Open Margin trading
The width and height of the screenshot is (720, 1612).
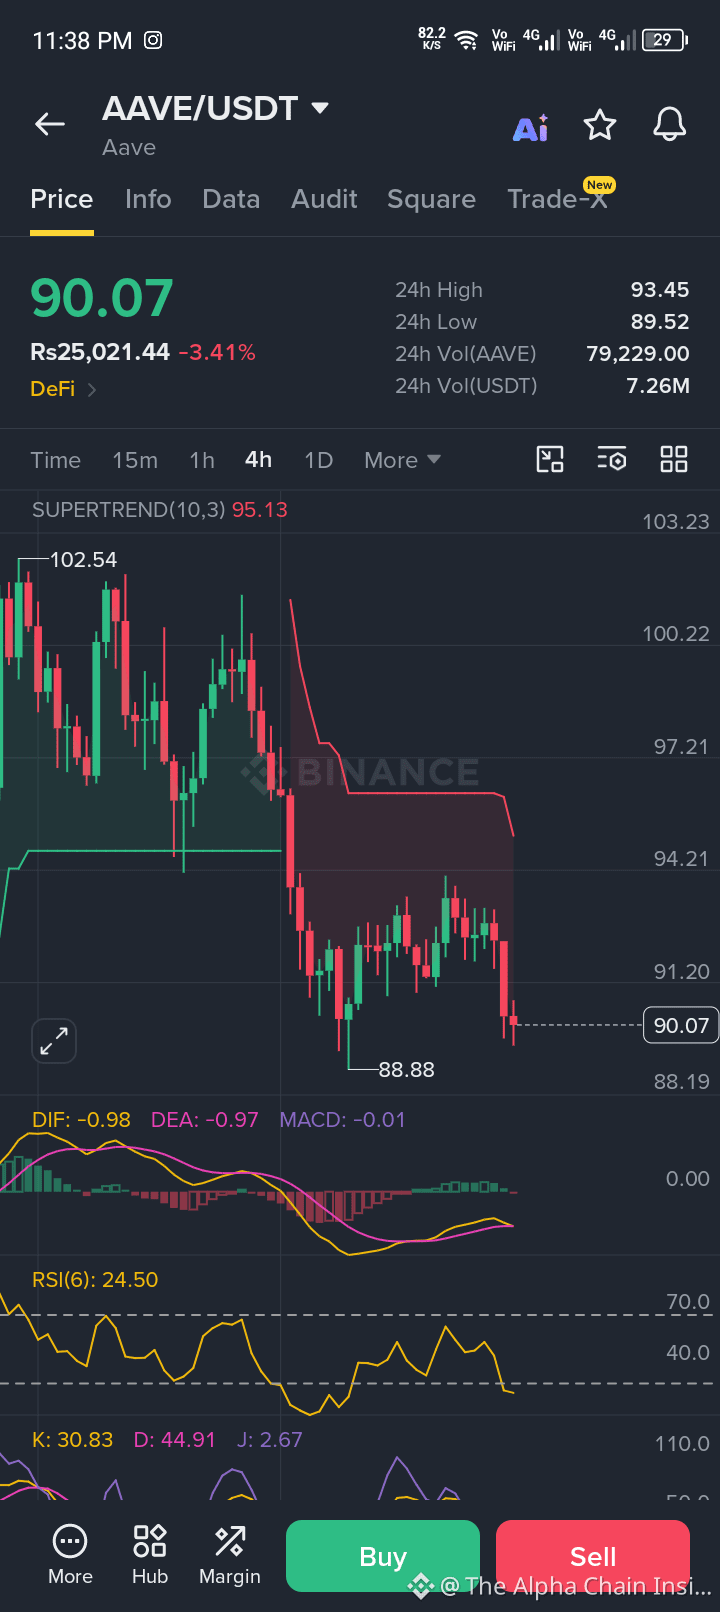pyautogui.click(x=230, y=1555)
